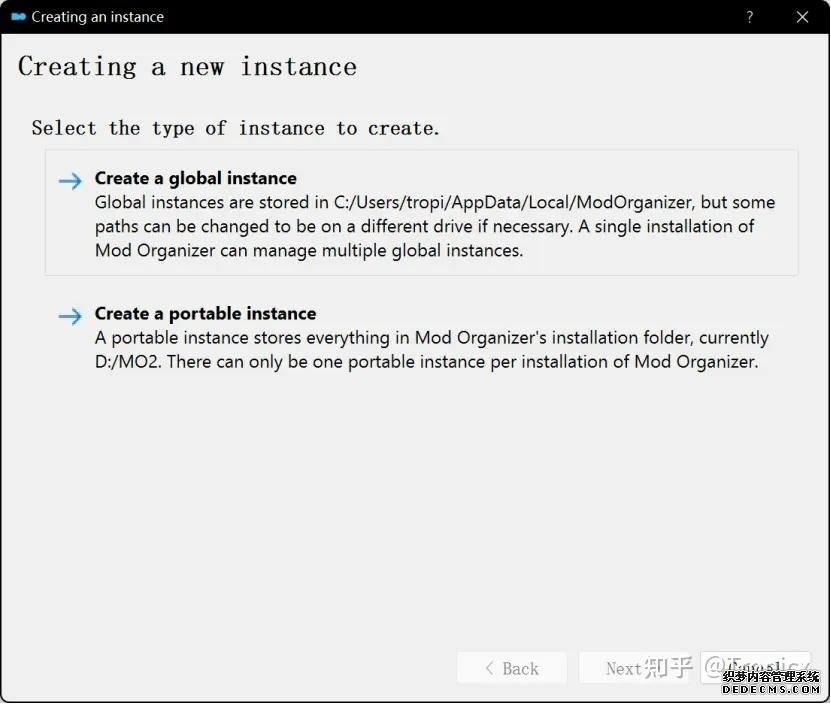Click the question mark help button
The image size is (831, 704).
[750, 17]
